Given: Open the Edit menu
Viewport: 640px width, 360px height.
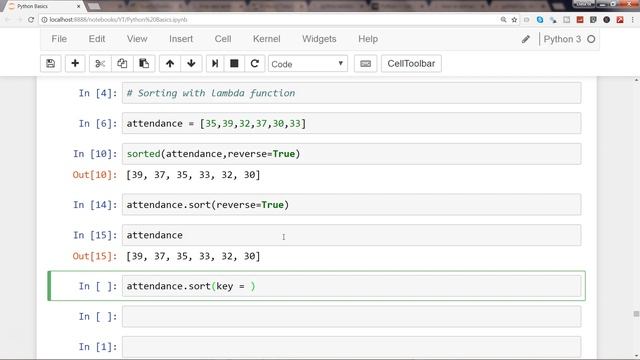Looking at the screenshot, I should click(97, 39).
